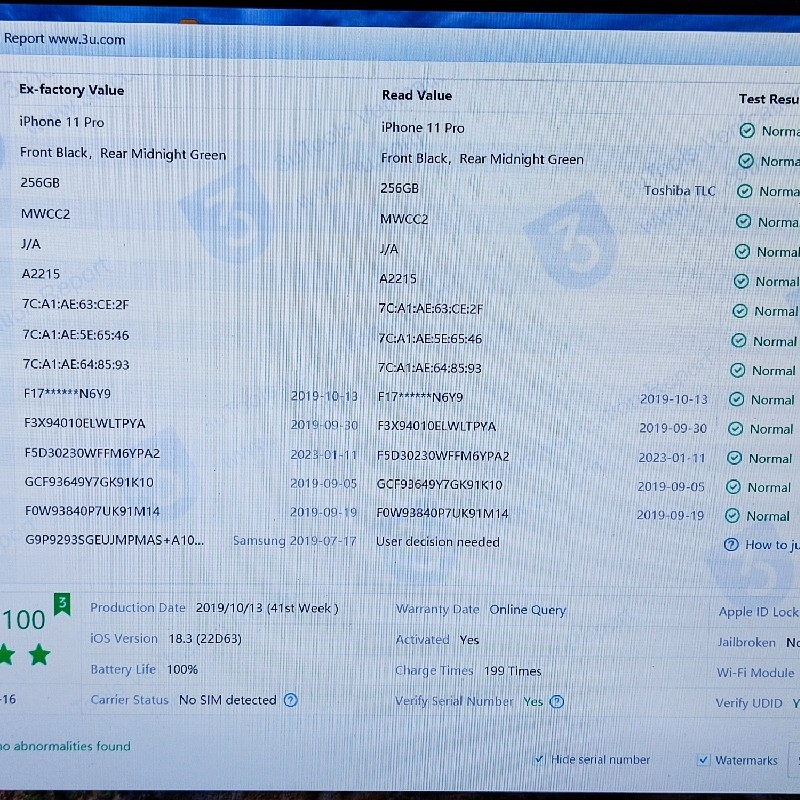Select read value MAC 7C:A1:AE:5E:65:46
Screen dimensions: 800x800
point(430,338)
